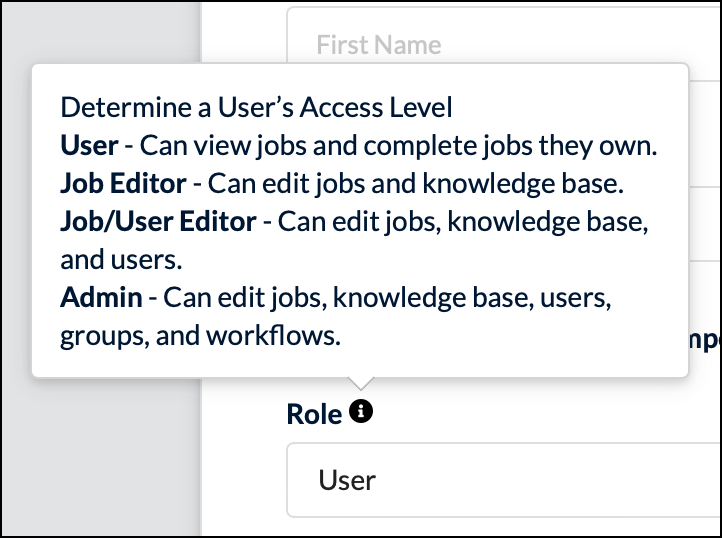Click the Role info icon
The height and width of the screenshot is (538, 722).
tap(361, 411)
